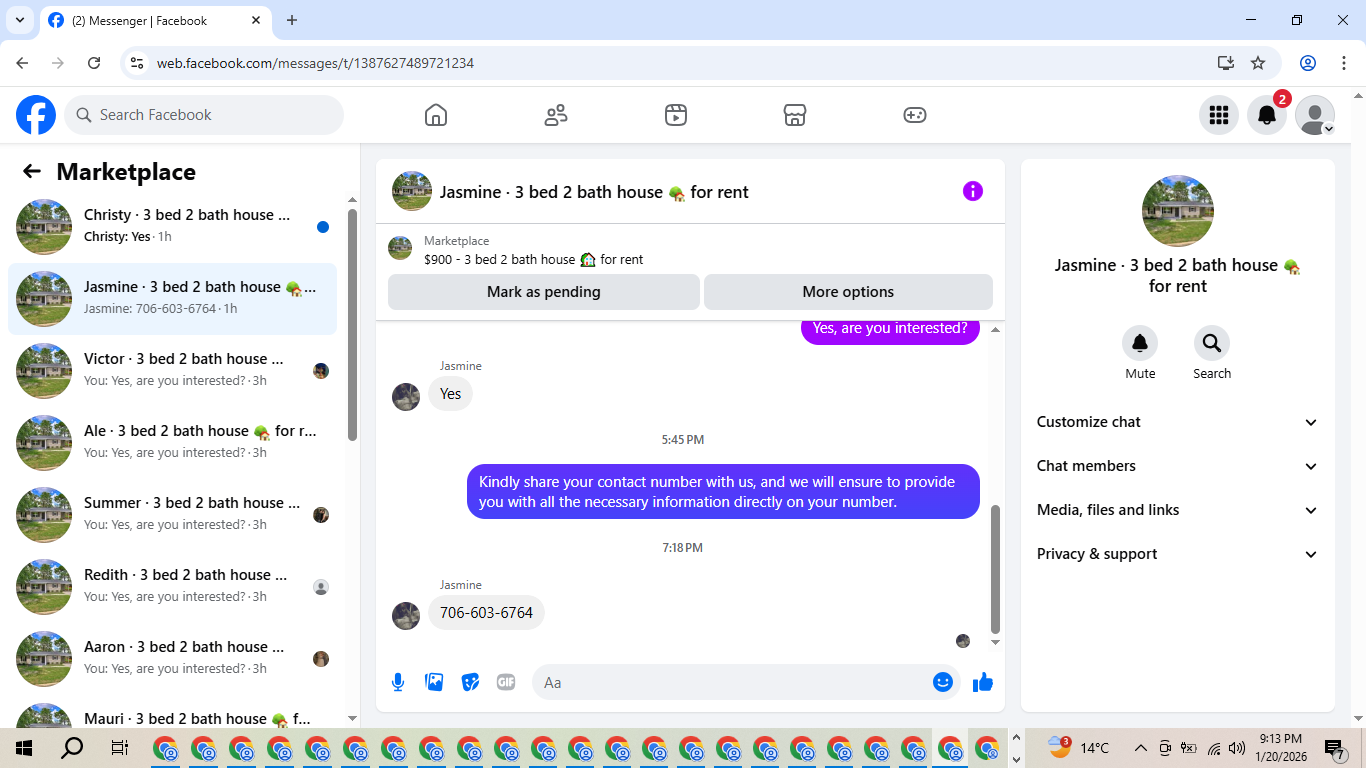The image size is (1366, 768).
Task: Open the weather widget showing 14°C
Action: click(x=1078, y=747)
